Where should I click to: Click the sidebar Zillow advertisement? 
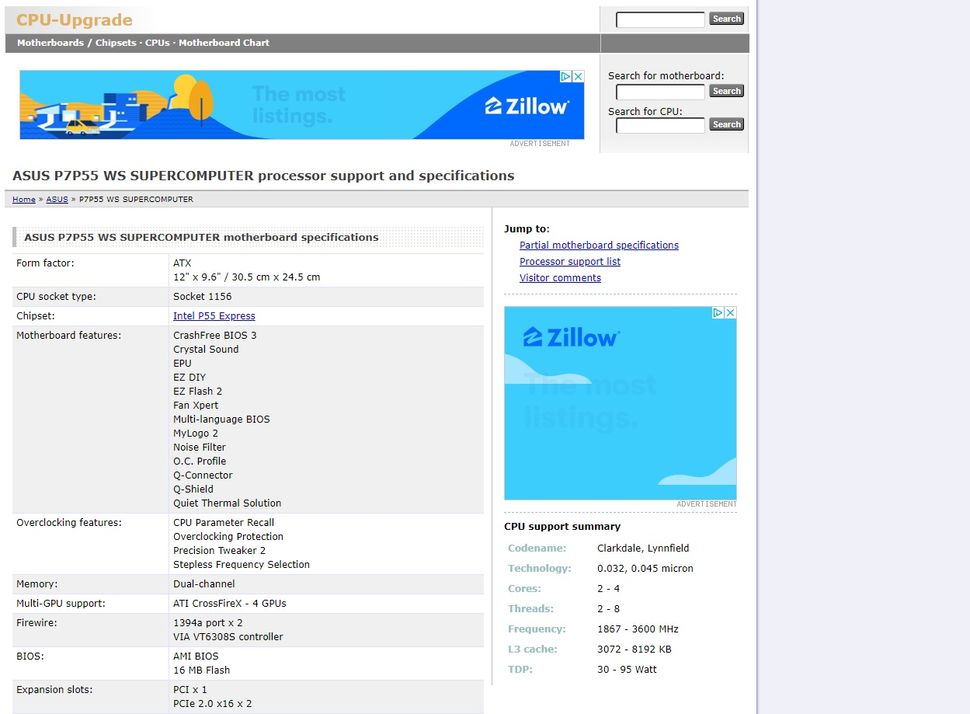tap(620, 403)
